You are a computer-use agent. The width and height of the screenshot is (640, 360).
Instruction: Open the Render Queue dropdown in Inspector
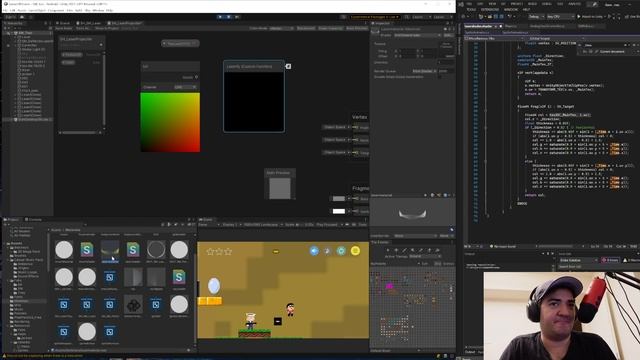click(x=424, y=71)
